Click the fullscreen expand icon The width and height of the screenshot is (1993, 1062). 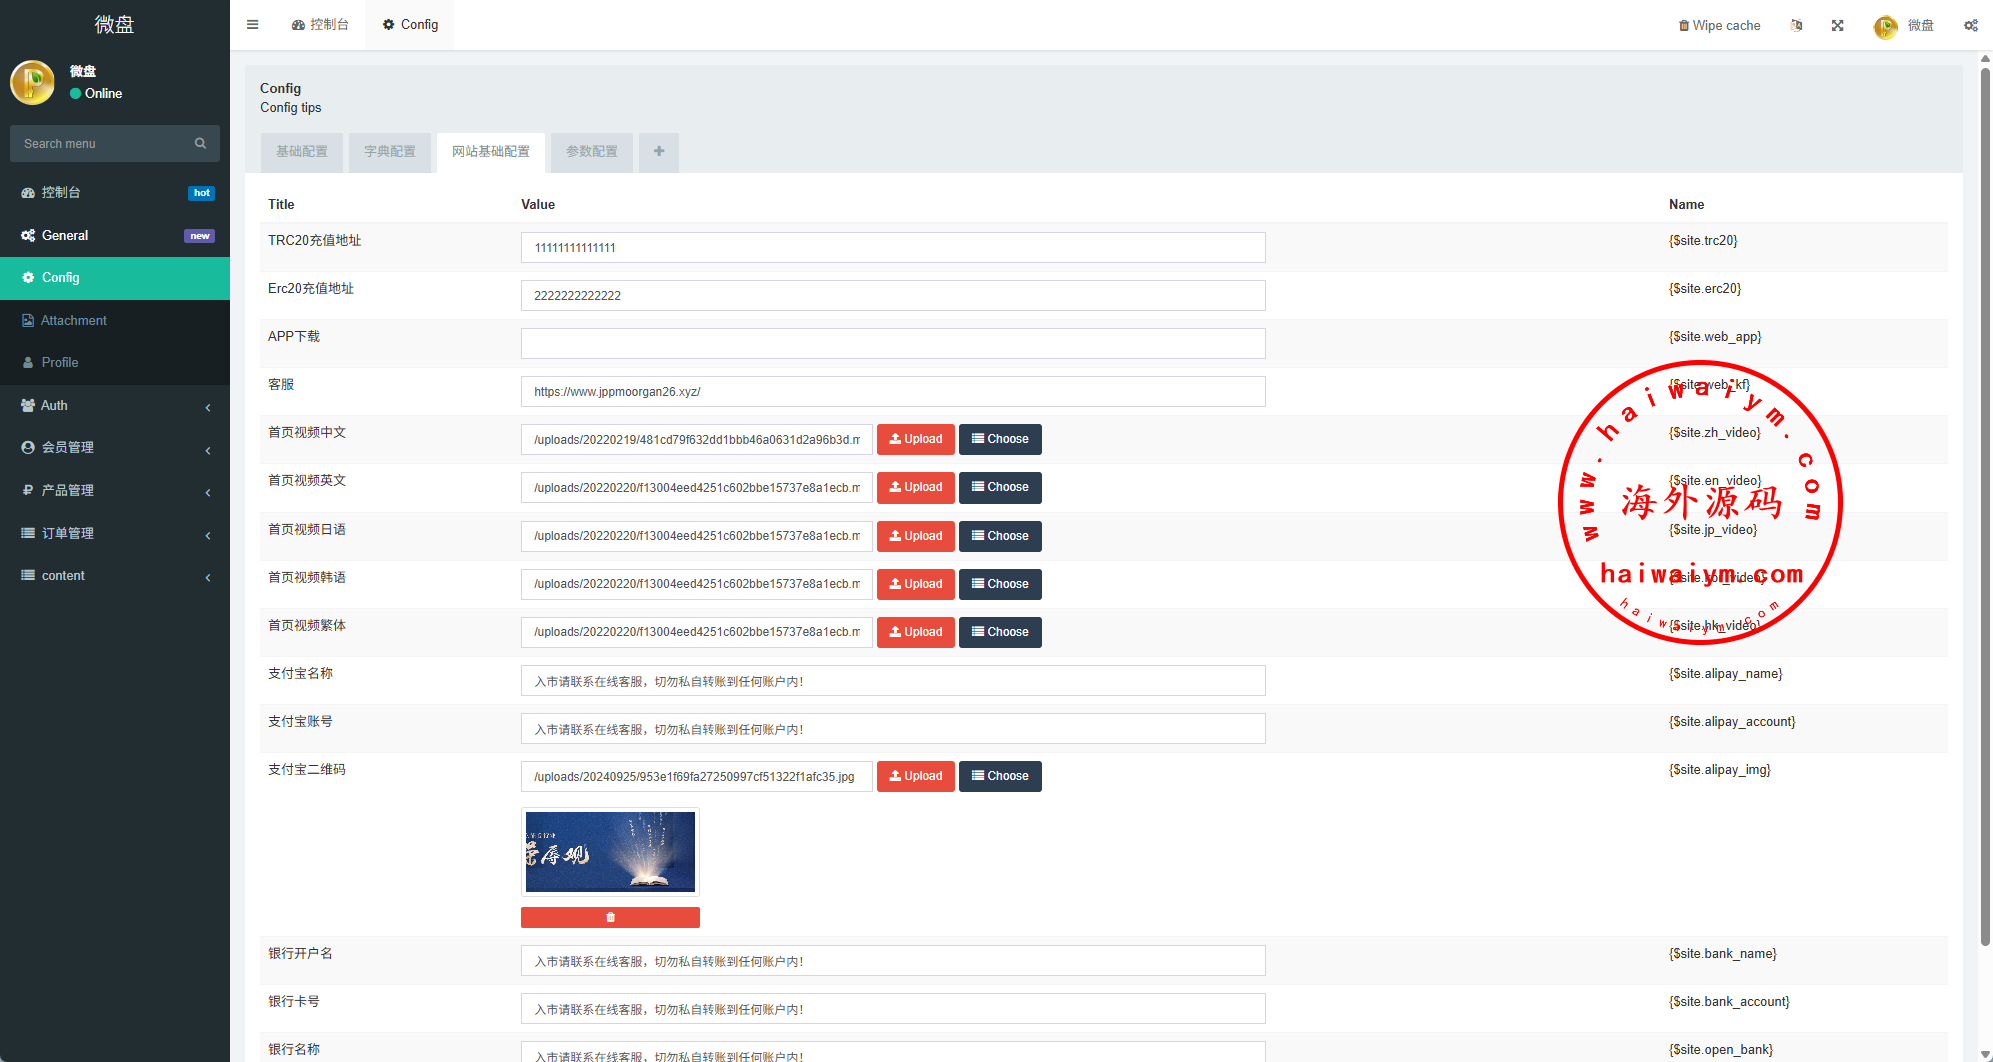tap(1837, 26)
